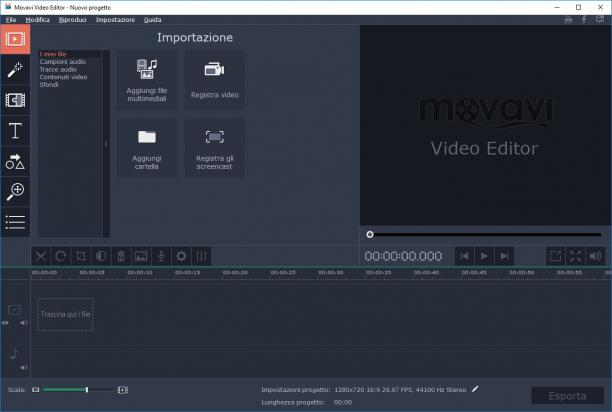This screenshot has height=412, width=612.
Task: Click the freeze frame image tool
Action: point(141,256)
